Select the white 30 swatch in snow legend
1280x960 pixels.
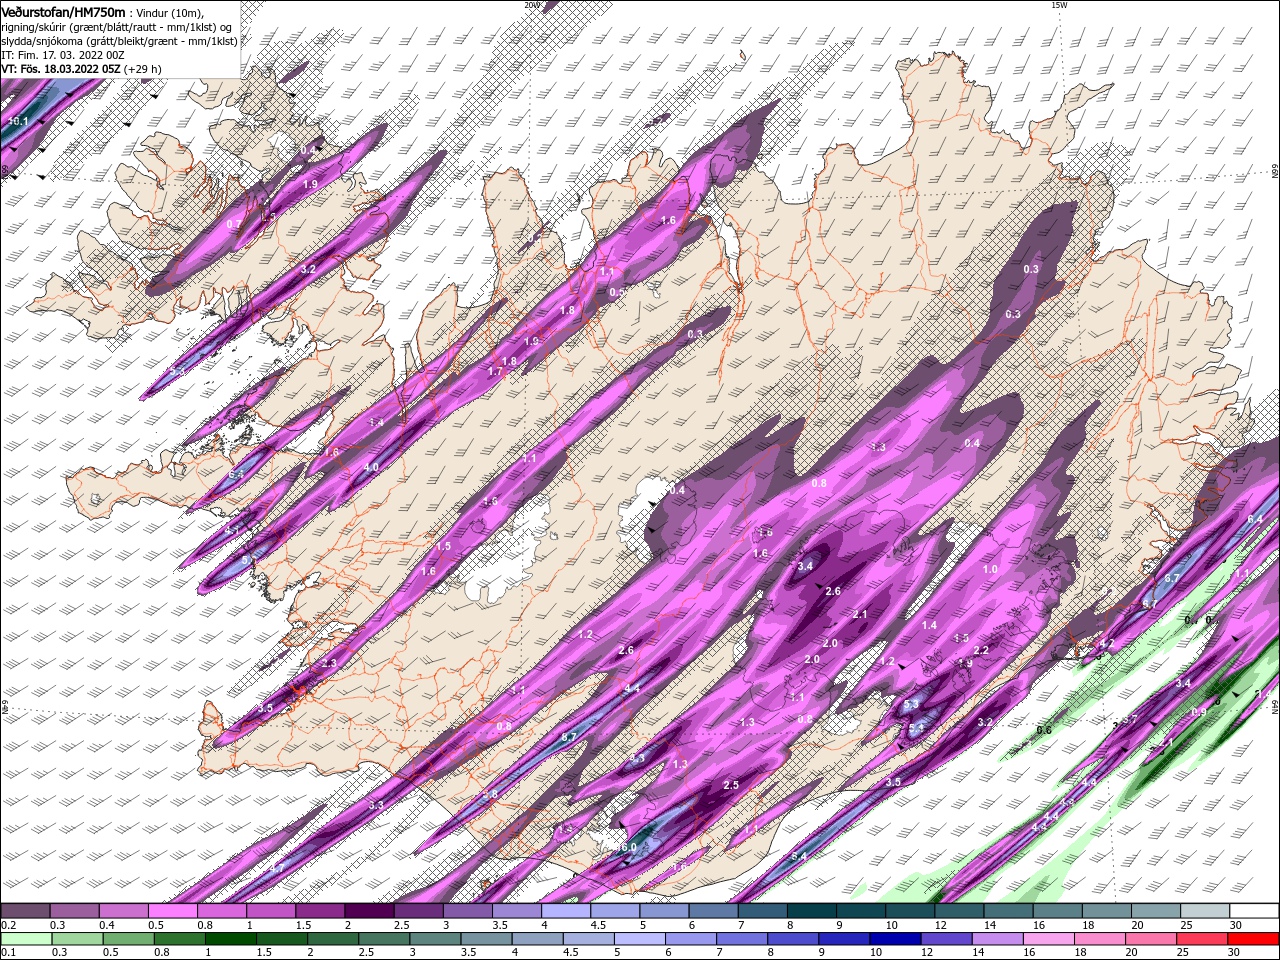pos(1254,911)
